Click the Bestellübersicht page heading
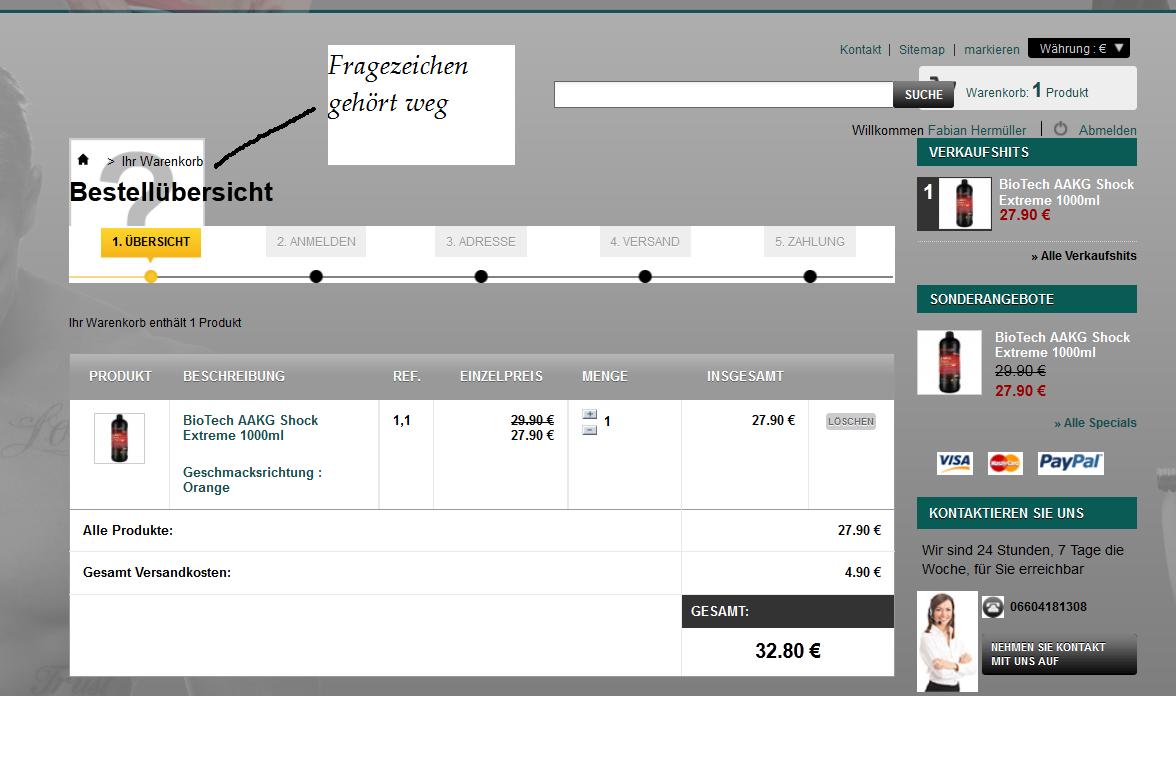Viewport: 1176px width, 765px height. pos(171,192)
